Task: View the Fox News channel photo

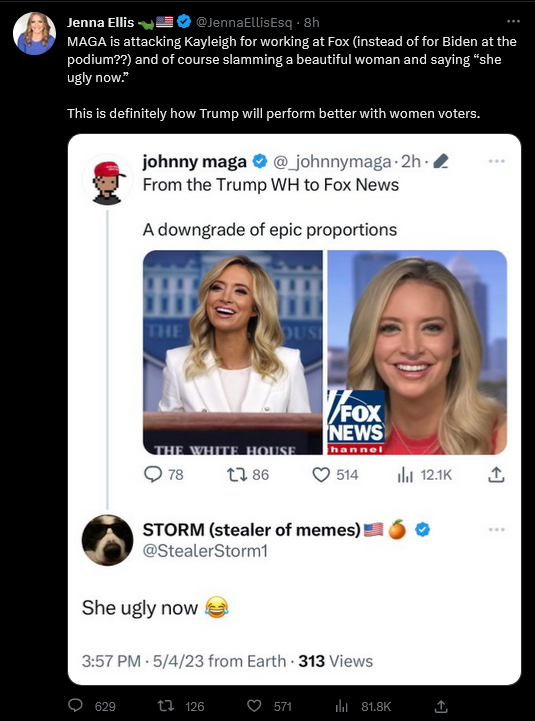Action: point(417,352)
